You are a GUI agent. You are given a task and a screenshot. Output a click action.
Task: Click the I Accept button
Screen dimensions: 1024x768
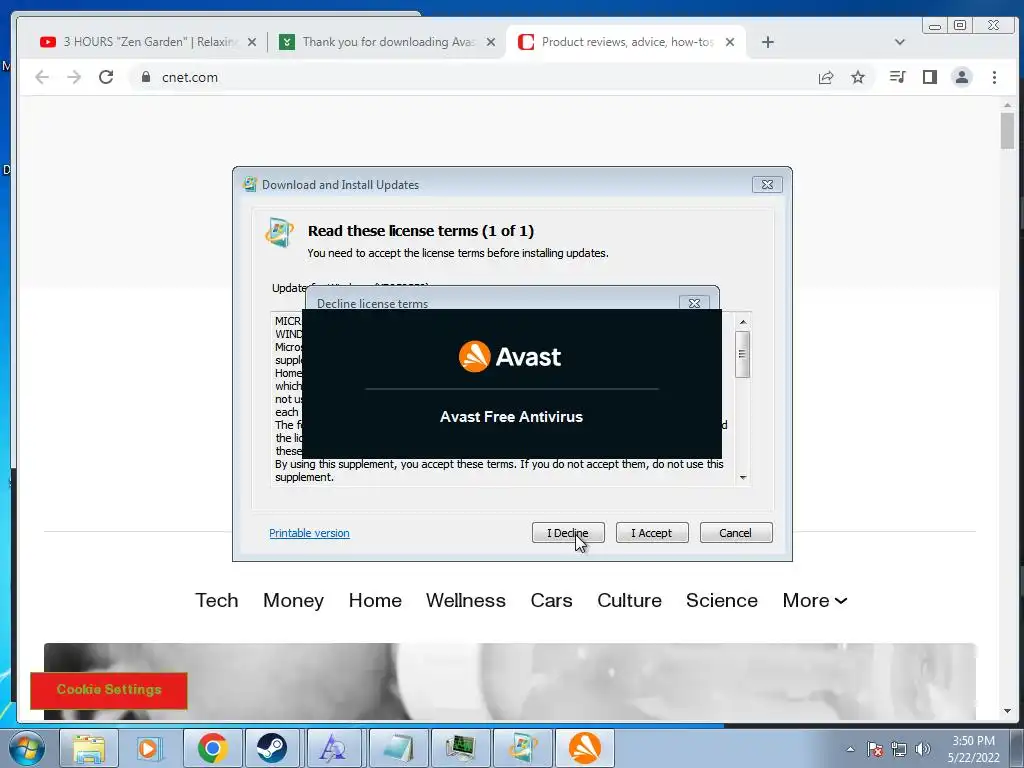tap(652, 533)
